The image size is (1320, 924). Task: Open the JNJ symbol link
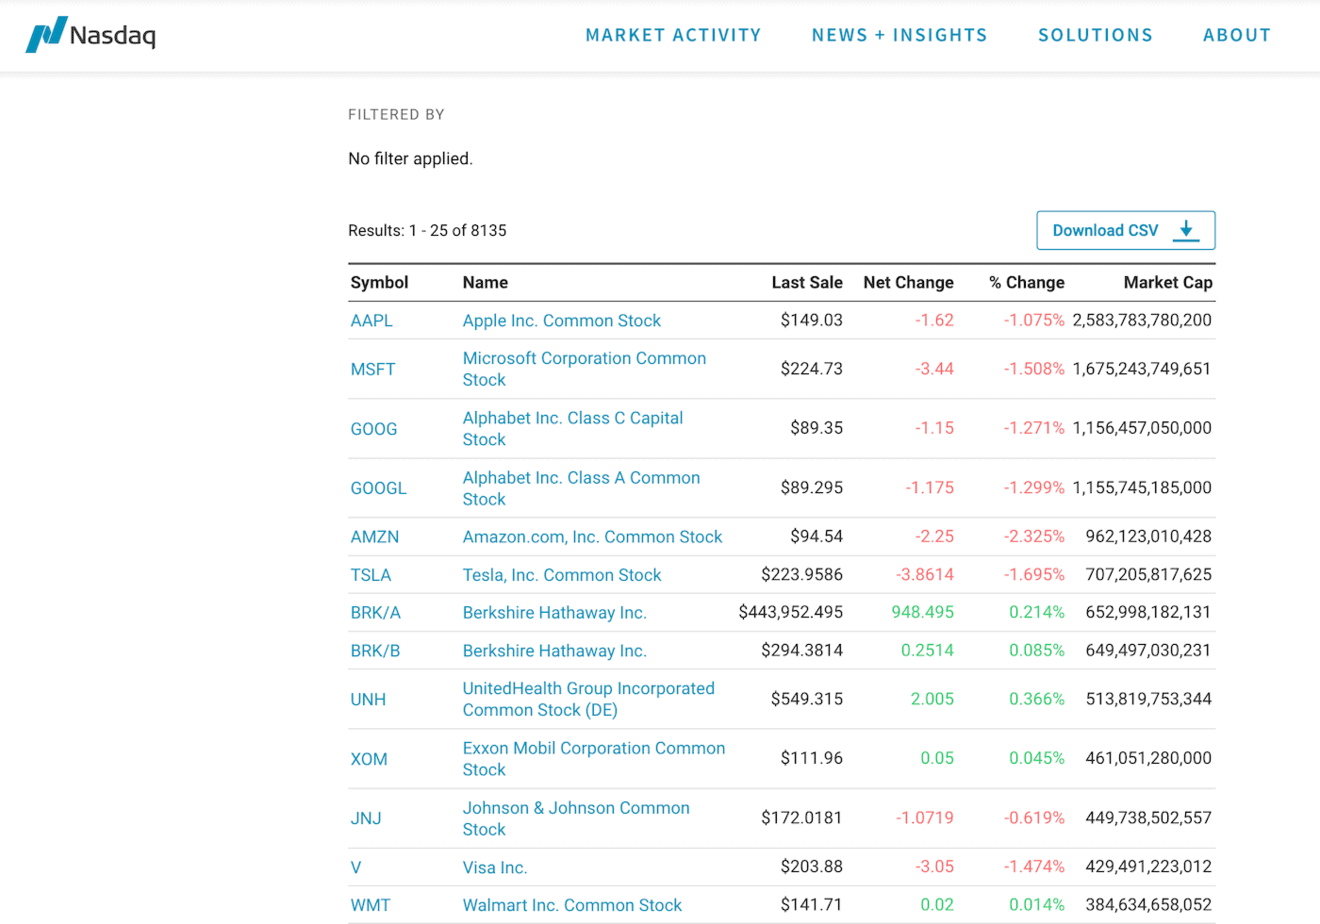pyautogui.click(x=365, y=818)
